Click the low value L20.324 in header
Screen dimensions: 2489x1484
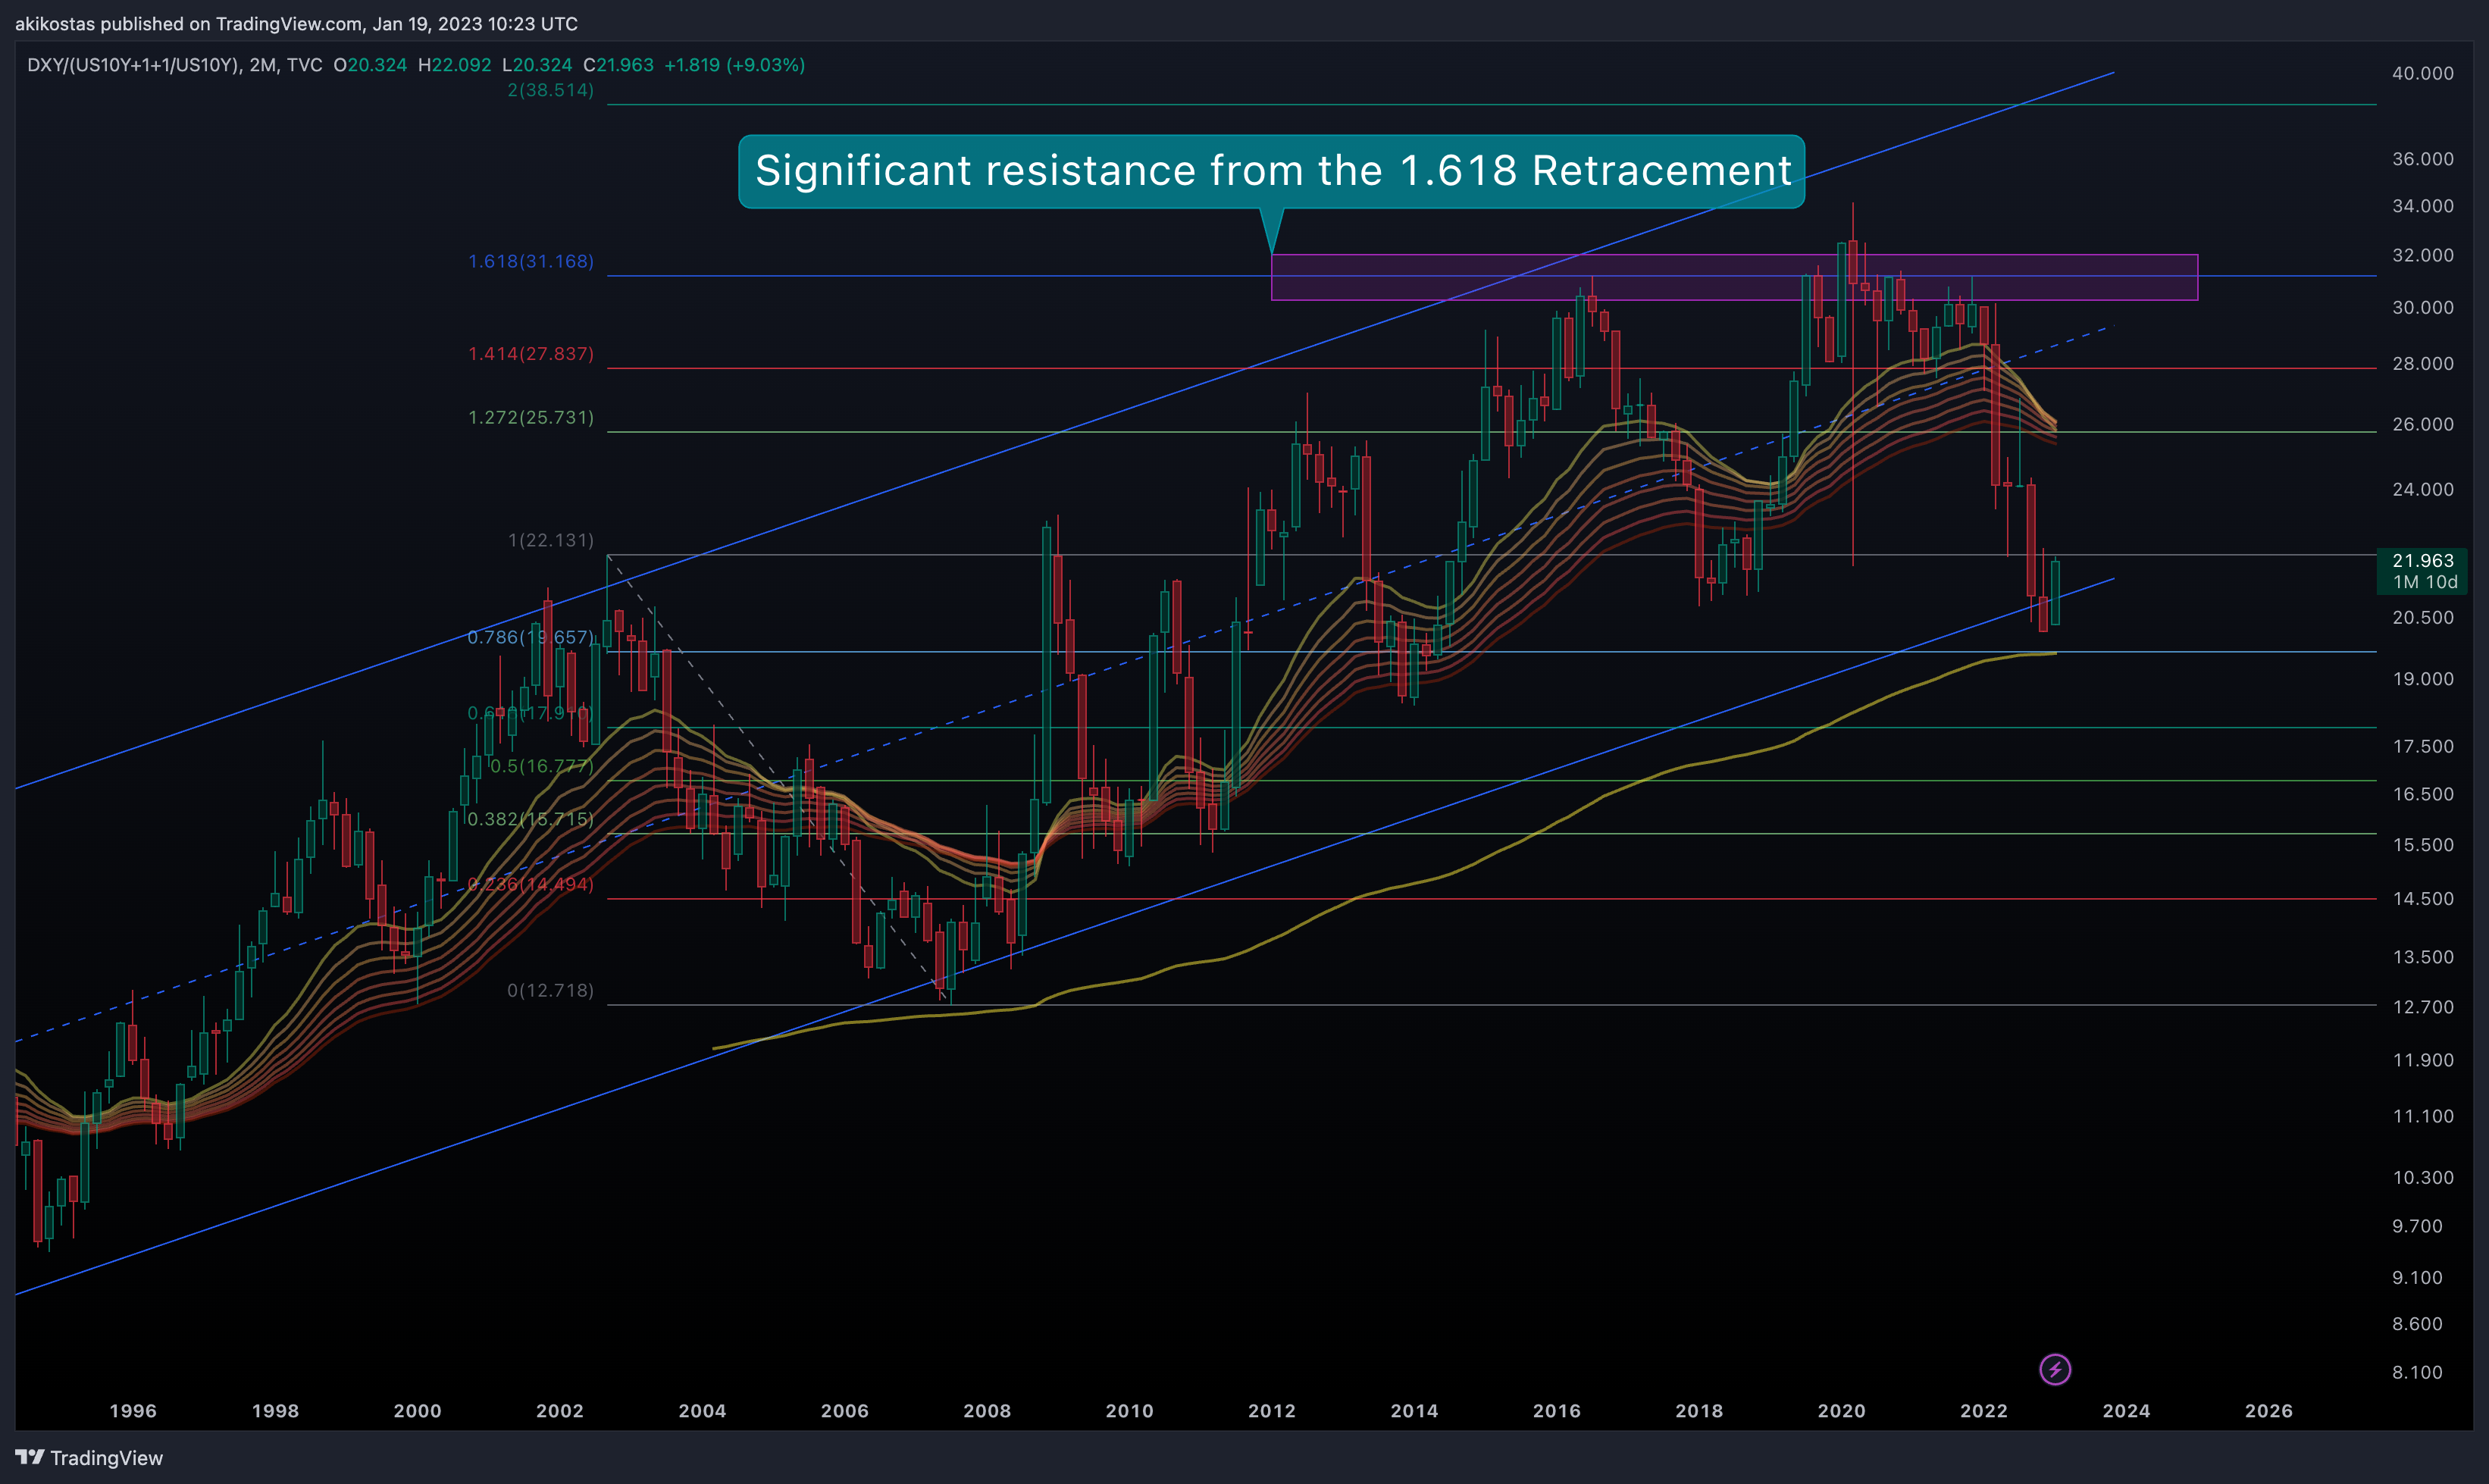[x=537, y=65]
